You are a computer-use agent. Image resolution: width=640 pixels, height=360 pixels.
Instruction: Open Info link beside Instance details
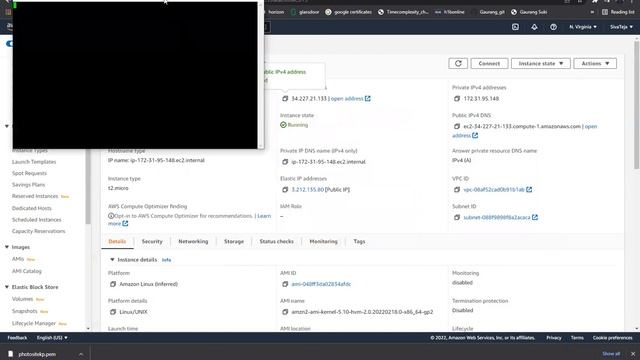(x=167, y=260)
